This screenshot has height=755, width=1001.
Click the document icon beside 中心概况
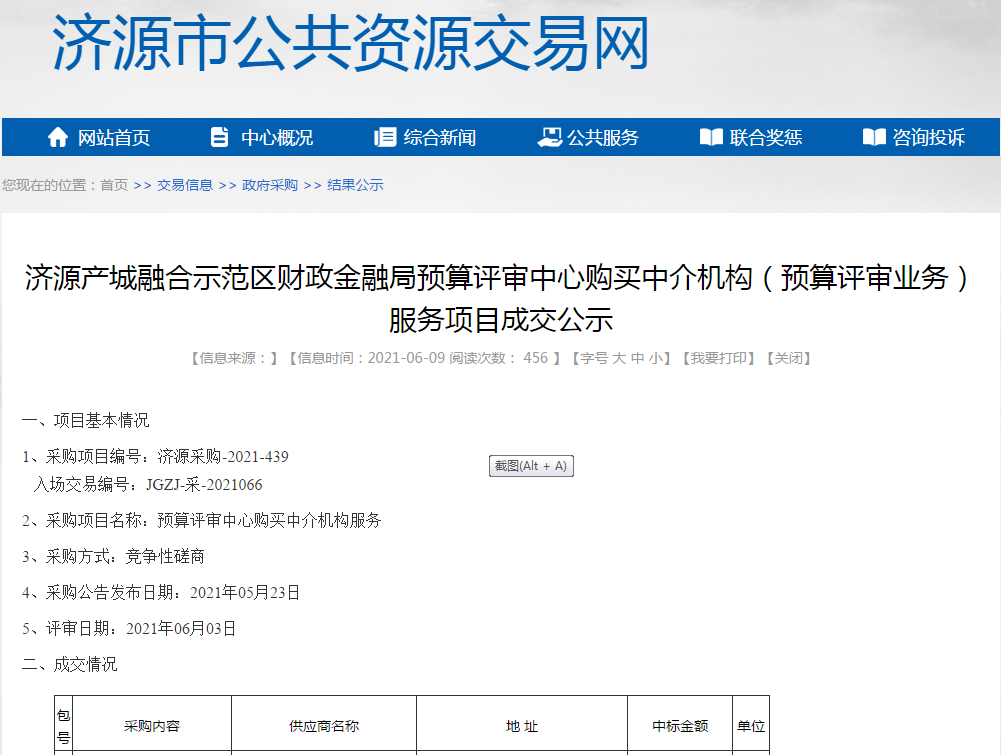click(219, 137)
